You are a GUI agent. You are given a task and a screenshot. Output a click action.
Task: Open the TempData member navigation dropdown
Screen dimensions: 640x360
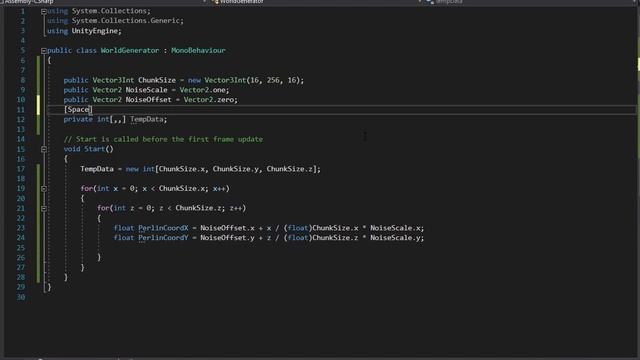[x=531, y=2]
